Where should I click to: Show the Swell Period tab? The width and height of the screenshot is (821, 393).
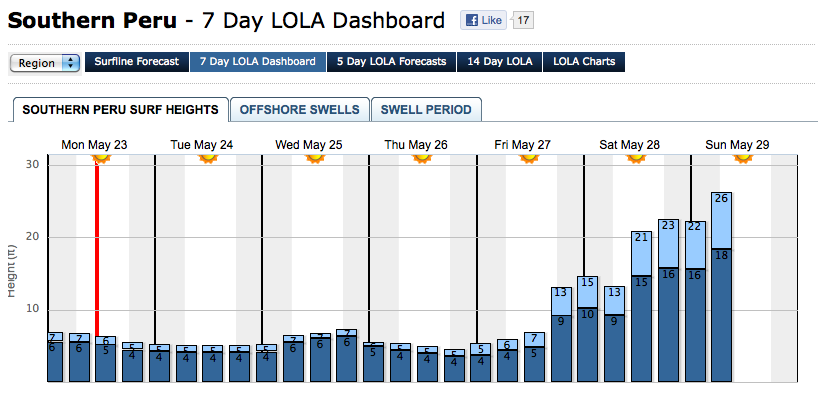pyautogui.click(x=426, y=110)
